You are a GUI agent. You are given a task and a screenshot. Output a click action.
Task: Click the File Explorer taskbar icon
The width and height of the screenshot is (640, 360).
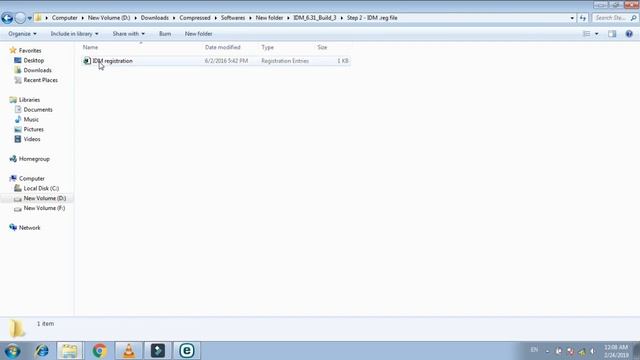point(69,351)
